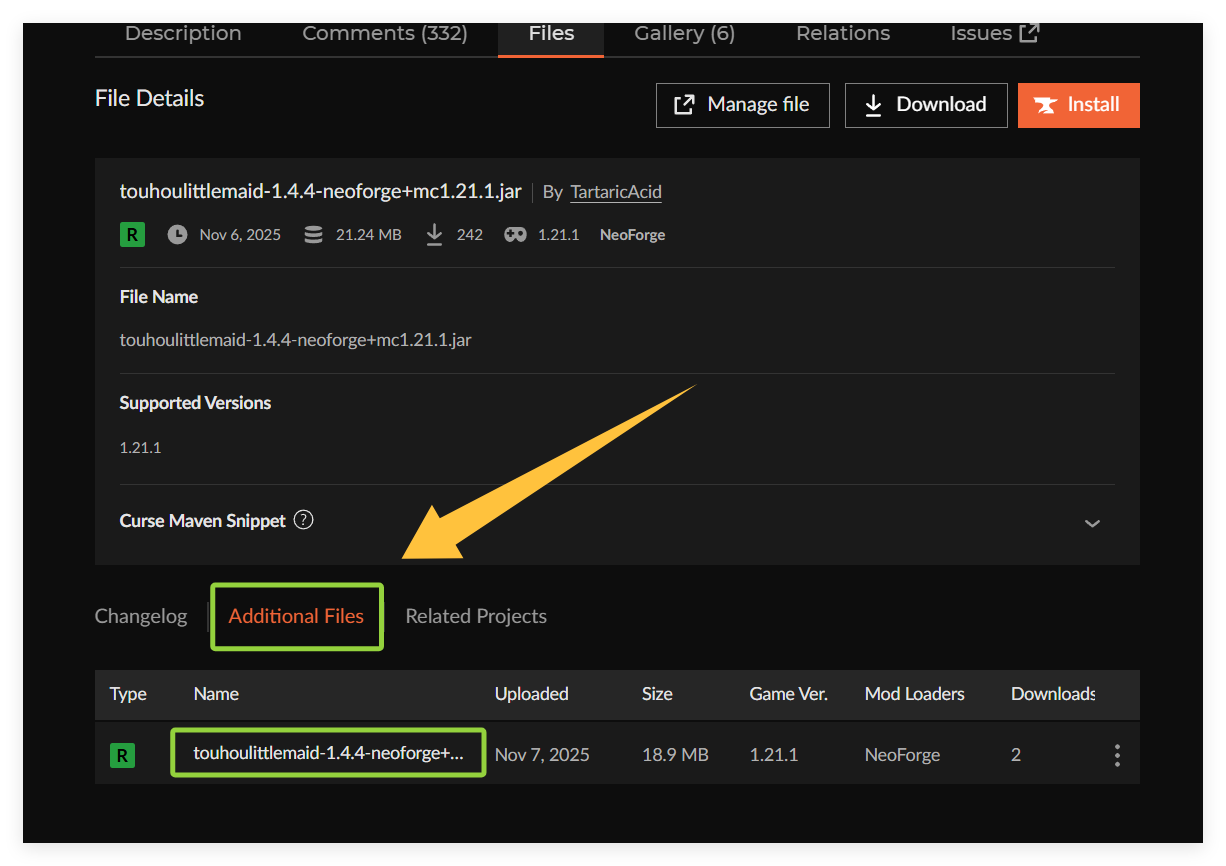Image resolution: width=1226 pixels, height=866 pixels.
Task: Click the file name text under File Name
Action: click(x=295, y=340)
